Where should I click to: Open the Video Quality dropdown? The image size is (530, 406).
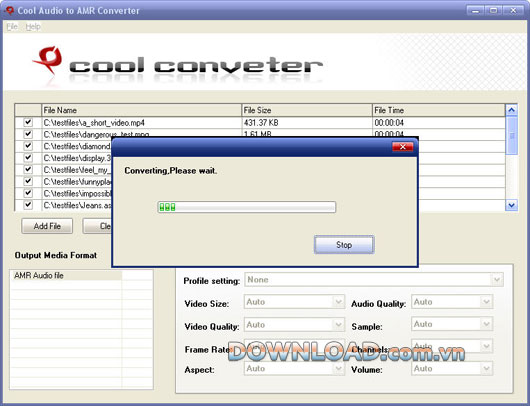(294, 325)
